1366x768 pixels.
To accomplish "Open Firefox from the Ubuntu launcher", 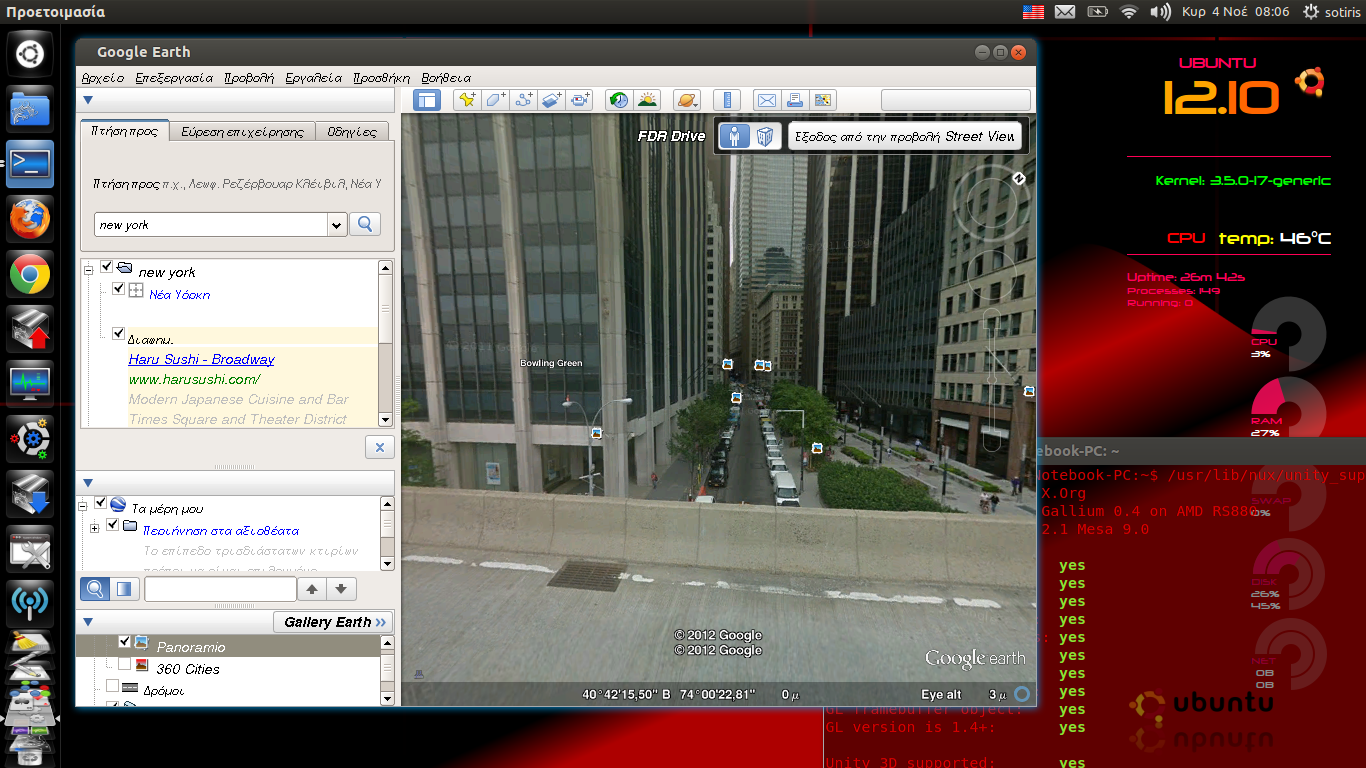I will click(x=30, y=218).
